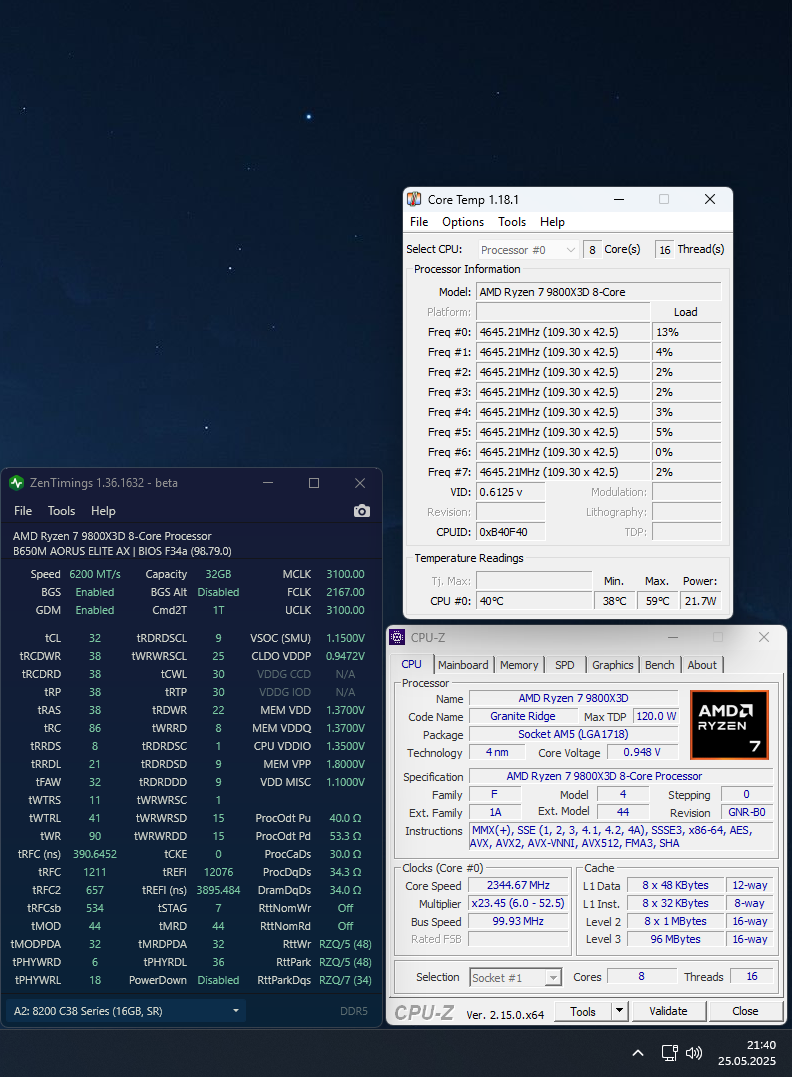Viewport: 792px width, 1077px height.
Task: Switch to CPU-Z SPD tab
Action: pos(565,665)
